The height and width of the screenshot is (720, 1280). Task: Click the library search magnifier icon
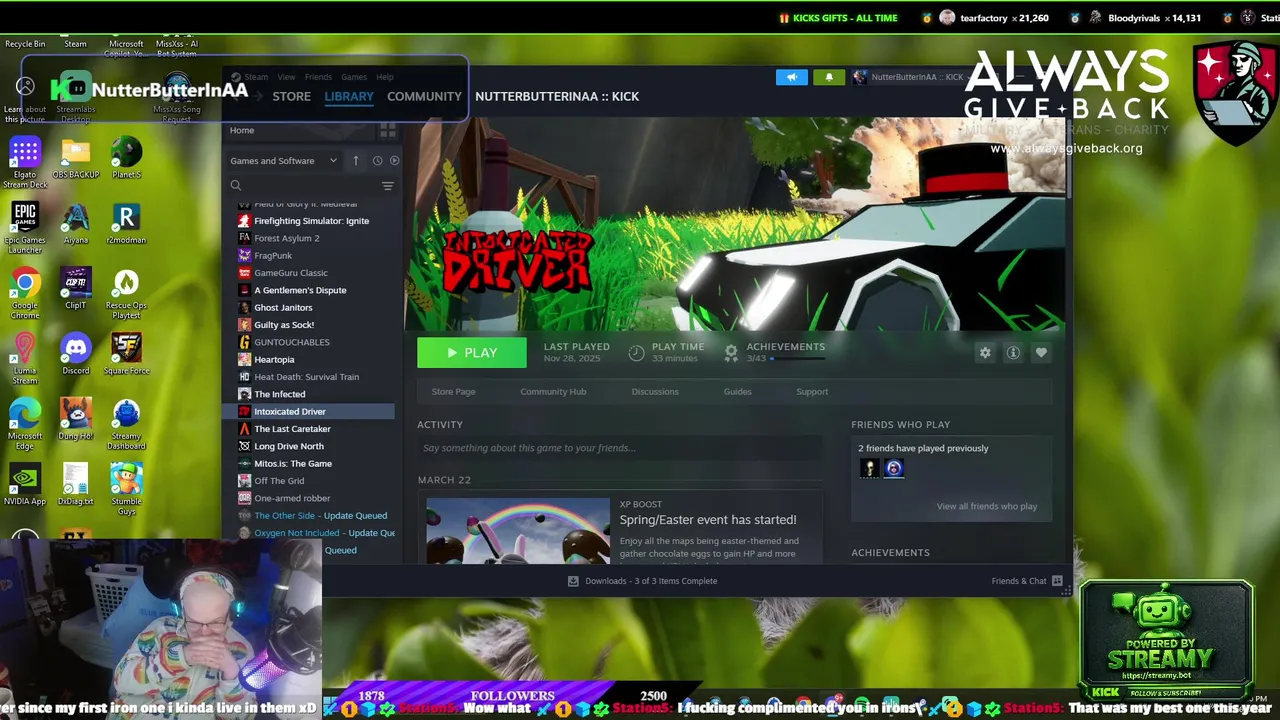coord(236,185)
